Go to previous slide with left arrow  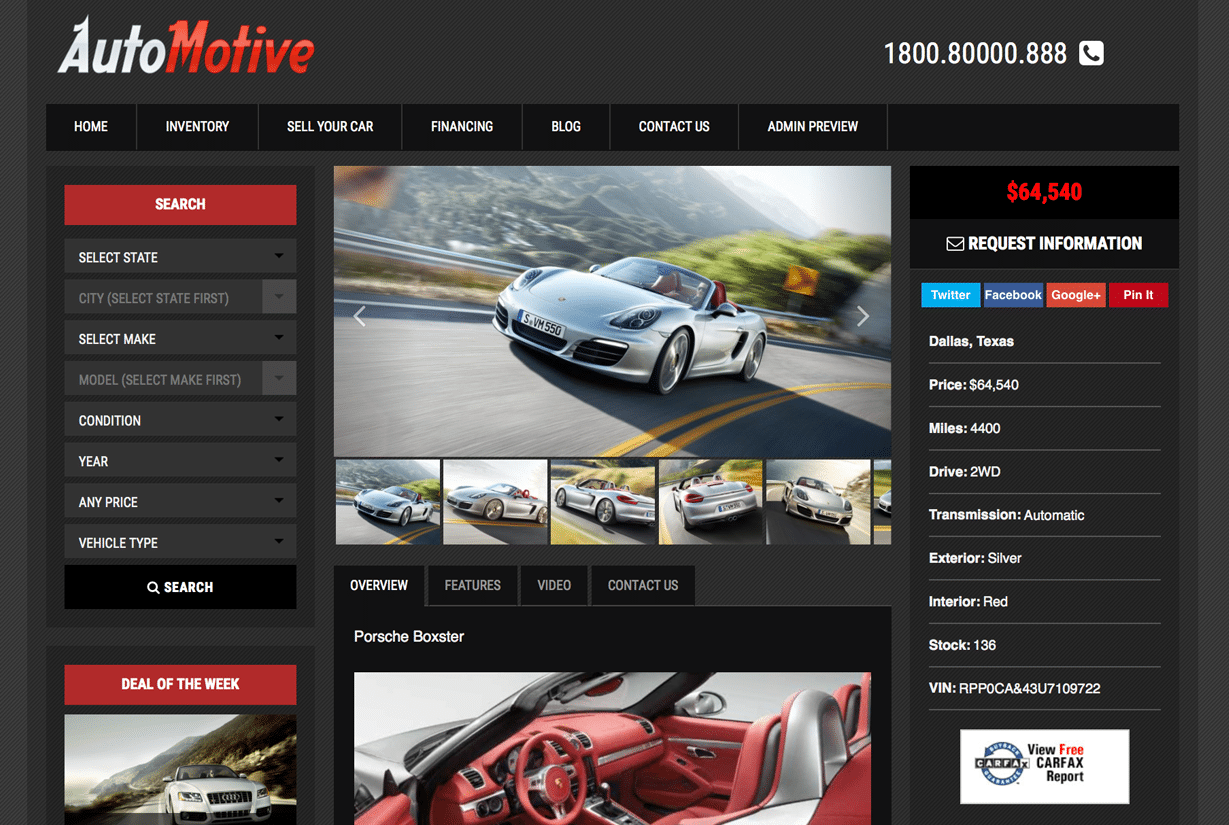pyautogui.click(x=360, y=316)
